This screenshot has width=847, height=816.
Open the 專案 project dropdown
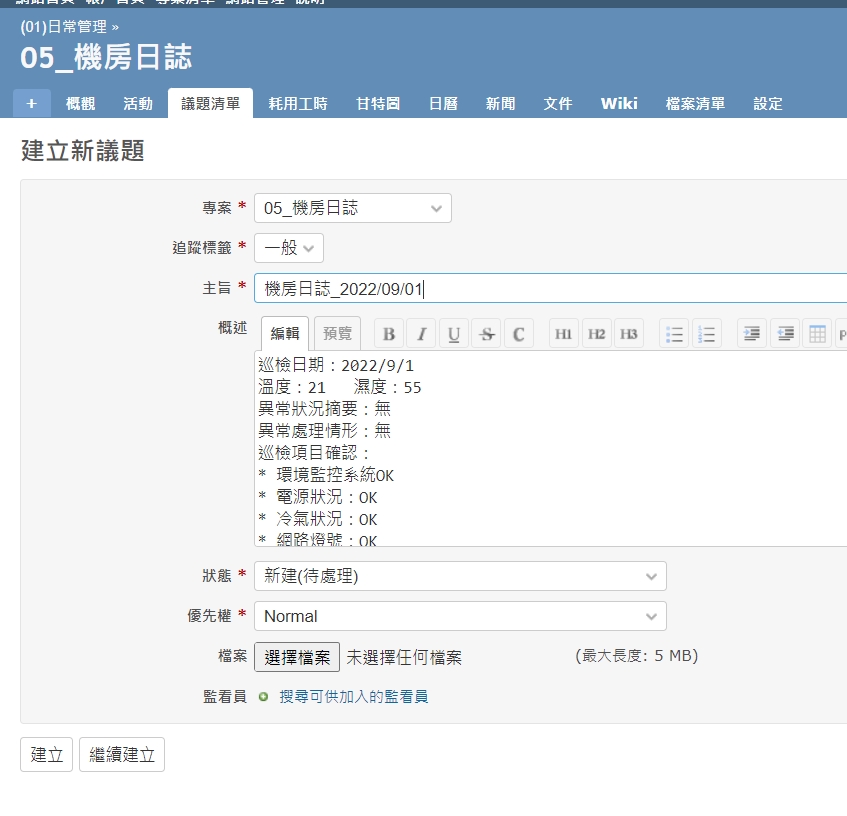point(352,208)
